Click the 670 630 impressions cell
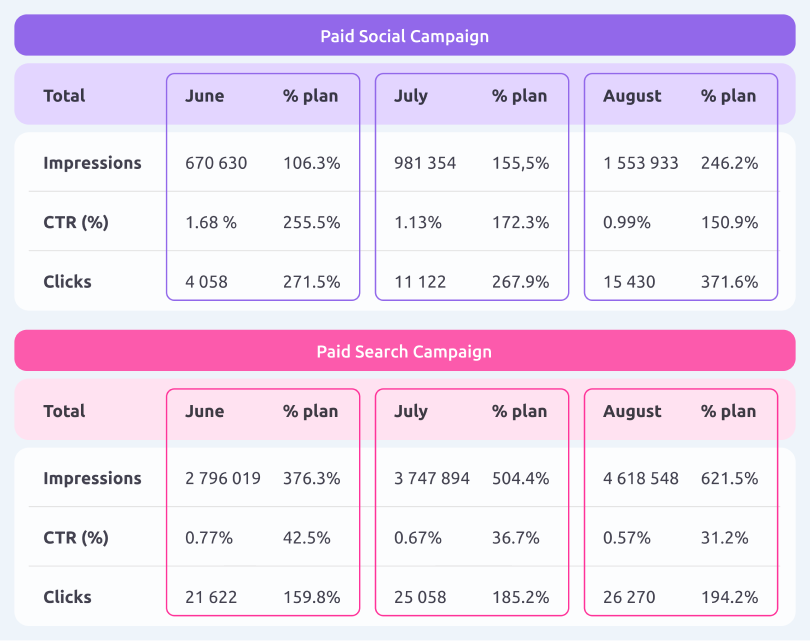 (x=216, y=163)
